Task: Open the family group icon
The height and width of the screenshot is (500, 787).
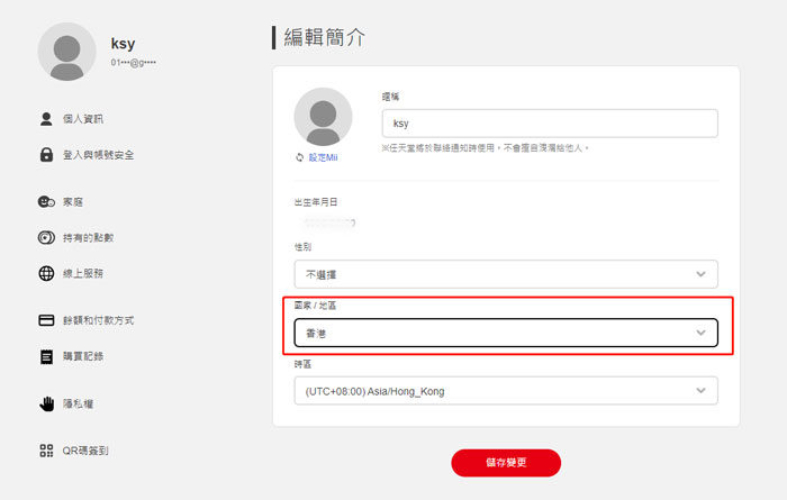Action: 46,202
